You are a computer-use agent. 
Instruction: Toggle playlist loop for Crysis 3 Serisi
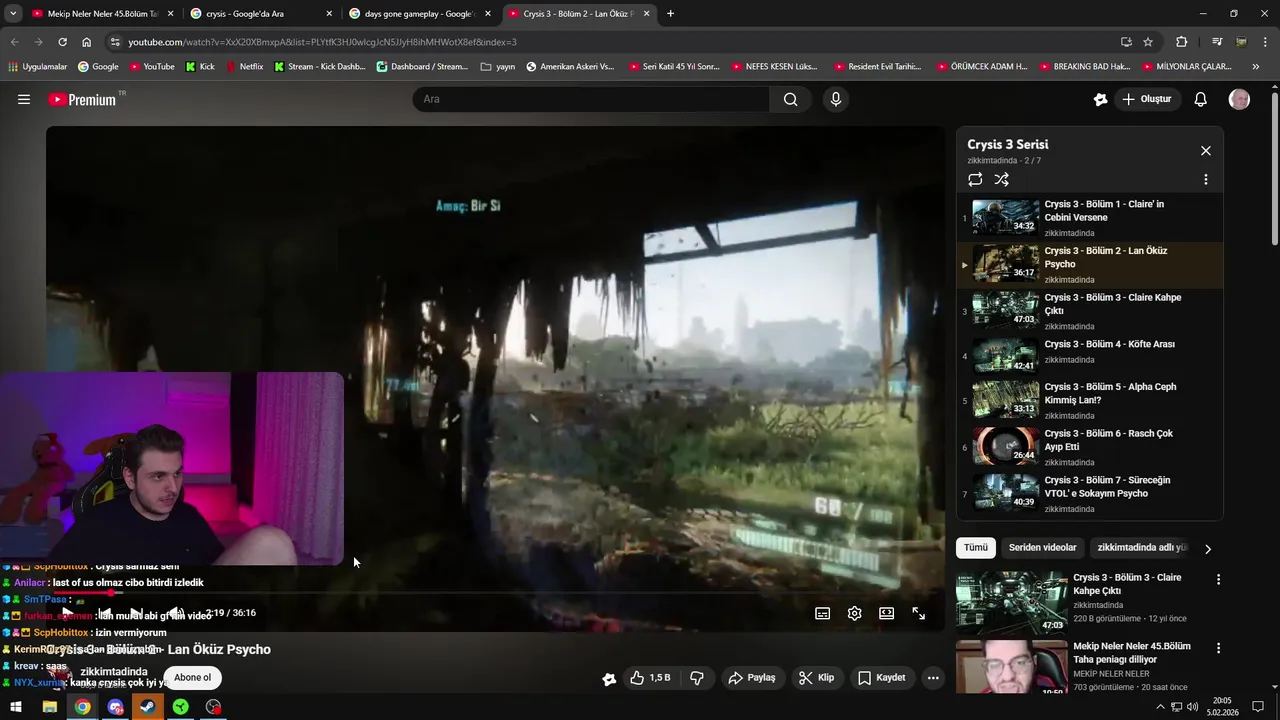pyautogui.click(x=975, y=180)
